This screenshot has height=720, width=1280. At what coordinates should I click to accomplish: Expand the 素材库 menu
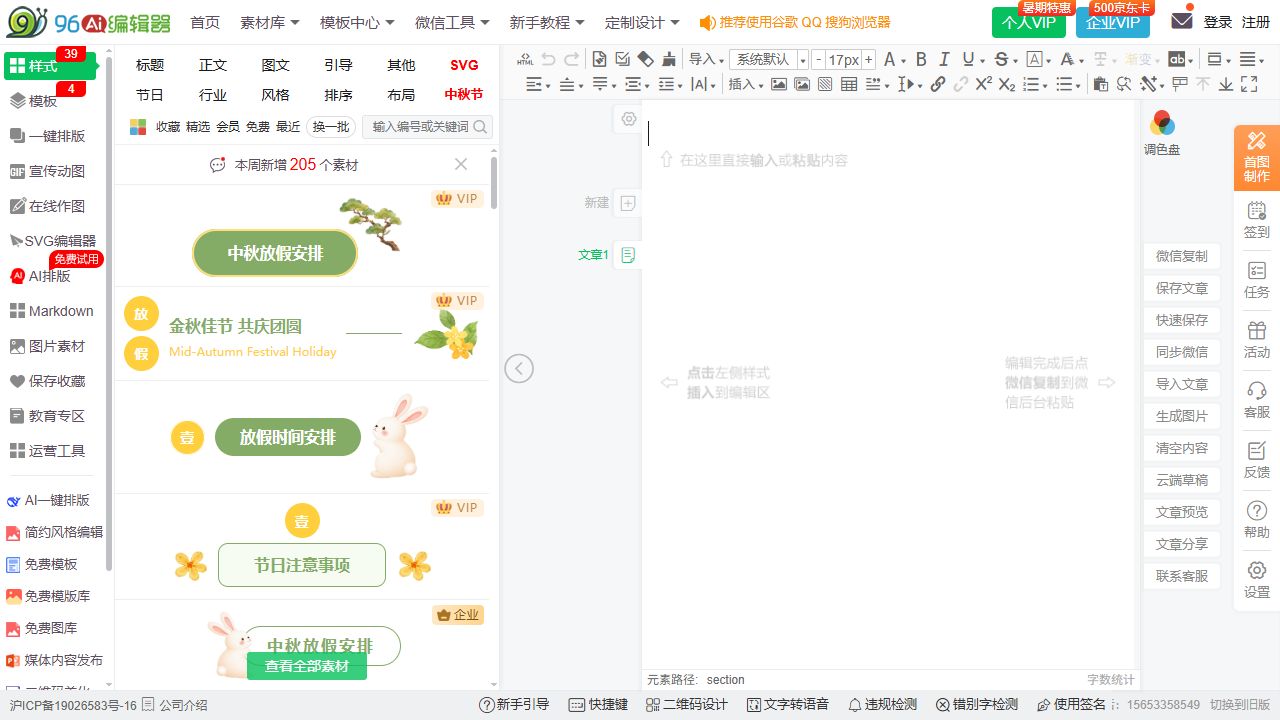pos(270,22)
